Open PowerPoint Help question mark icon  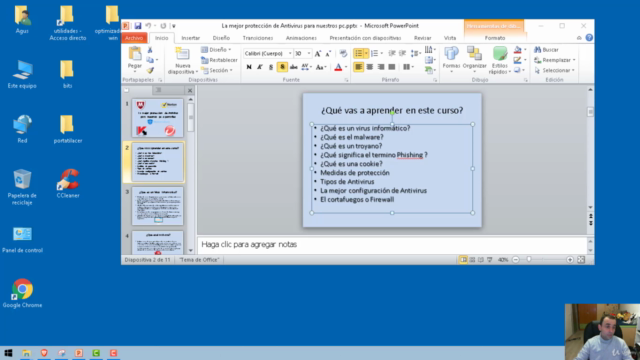pos(589,38)
